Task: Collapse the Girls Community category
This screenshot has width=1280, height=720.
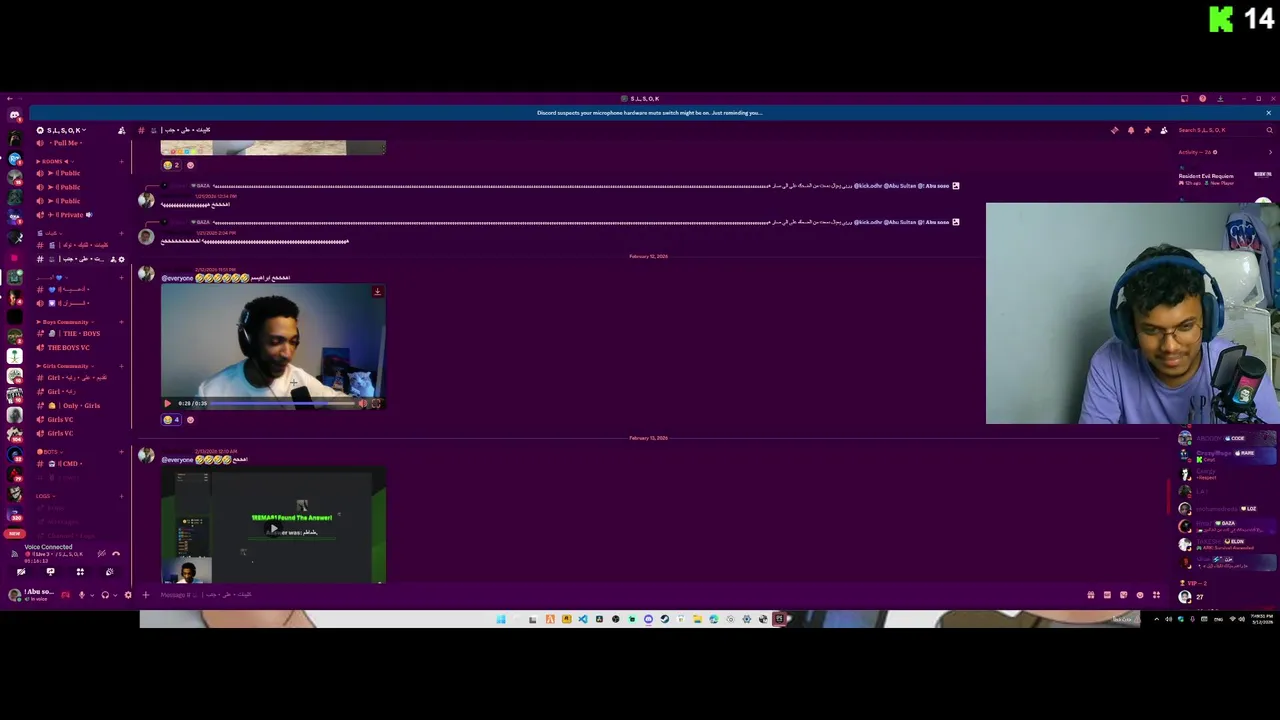Action: pos(64,366)
